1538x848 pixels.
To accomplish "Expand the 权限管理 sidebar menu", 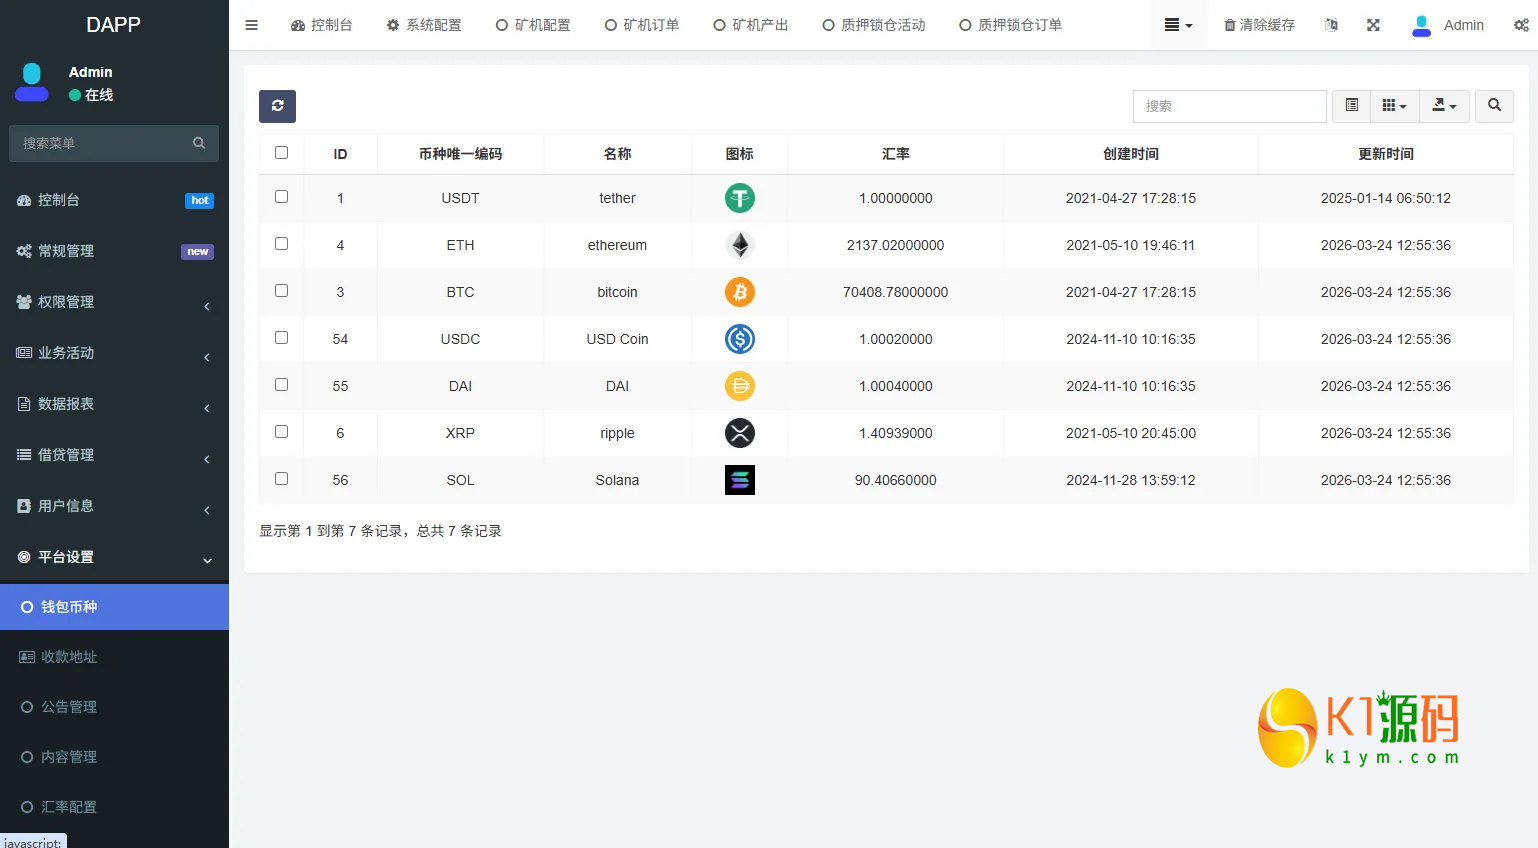I will (x=114, y=302).
